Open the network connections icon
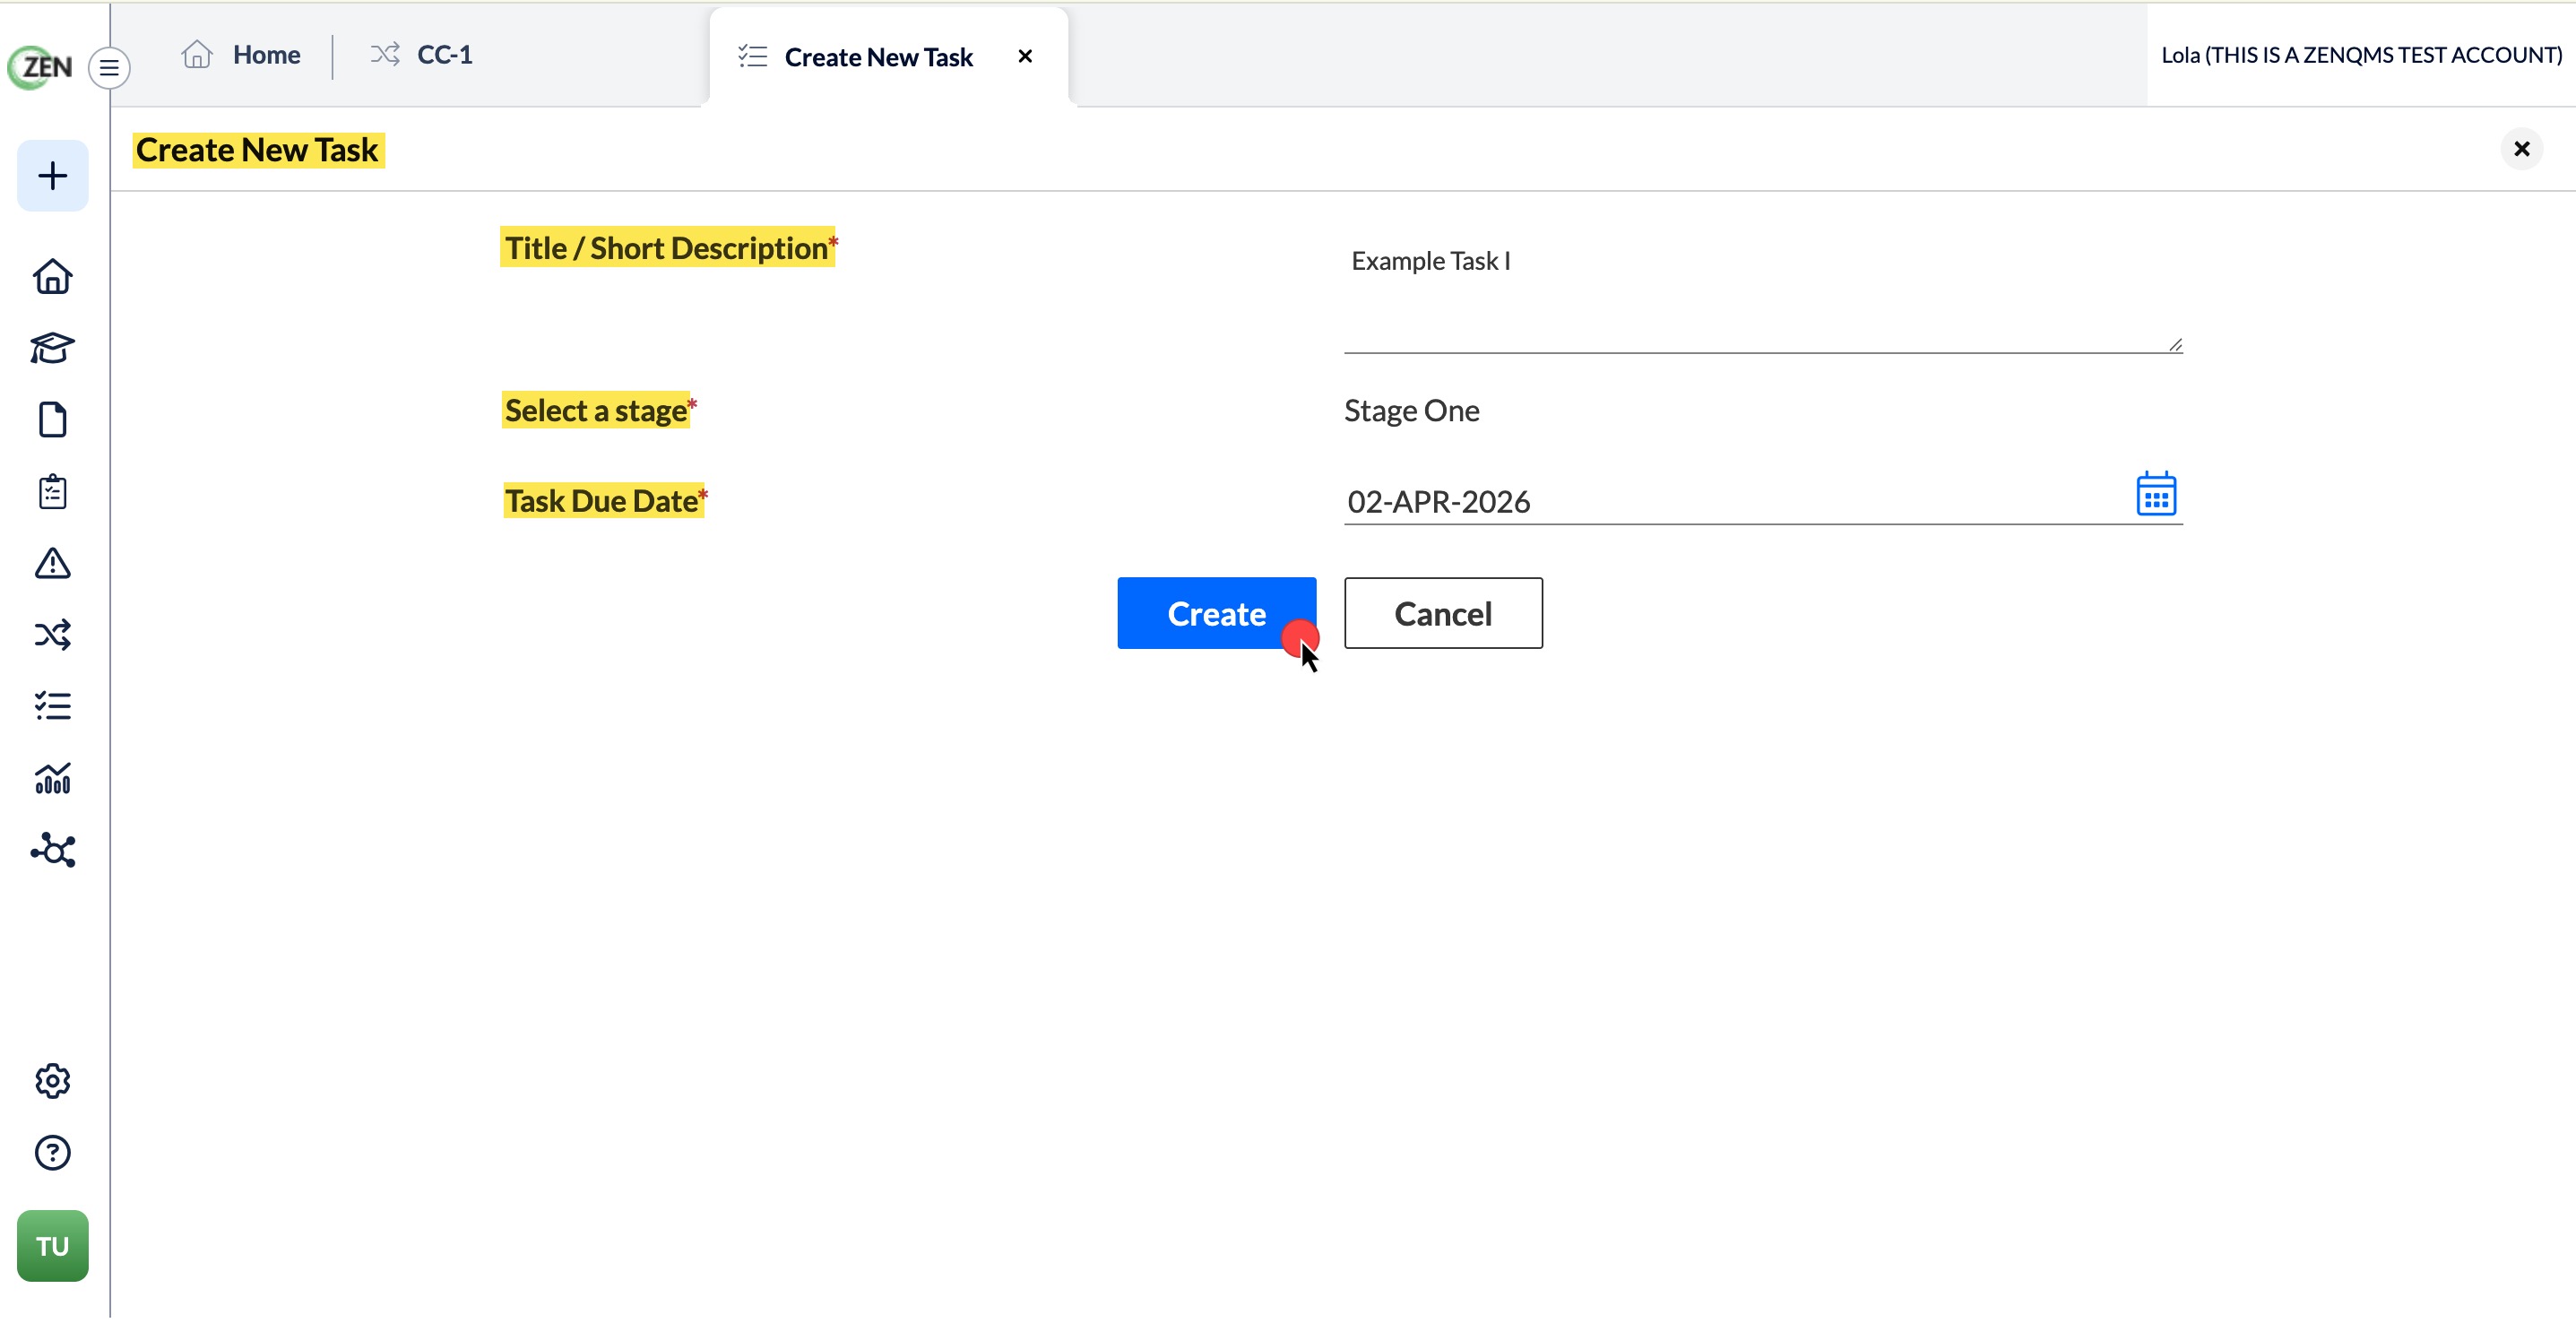The height and width of the screenshot is (1323, 2576). click(x=52, y=851)
